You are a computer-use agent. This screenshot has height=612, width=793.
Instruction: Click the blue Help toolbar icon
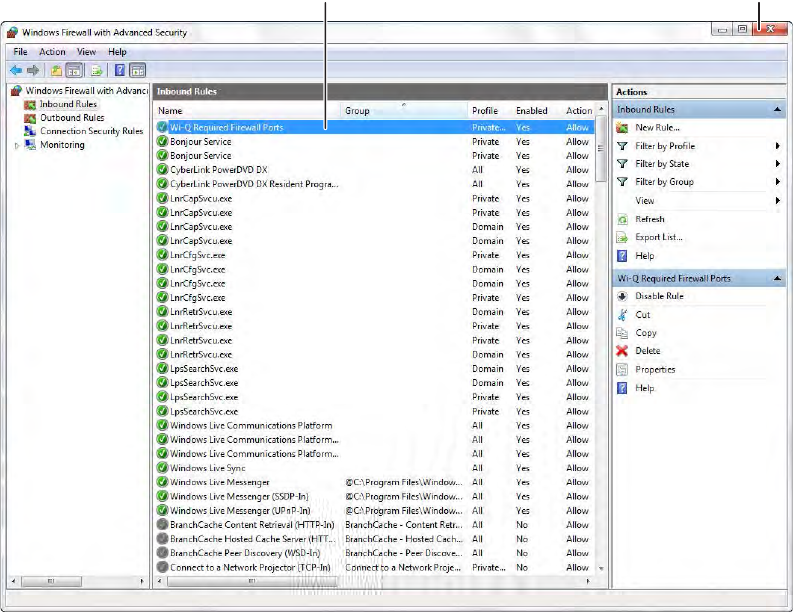pos(119,70)
